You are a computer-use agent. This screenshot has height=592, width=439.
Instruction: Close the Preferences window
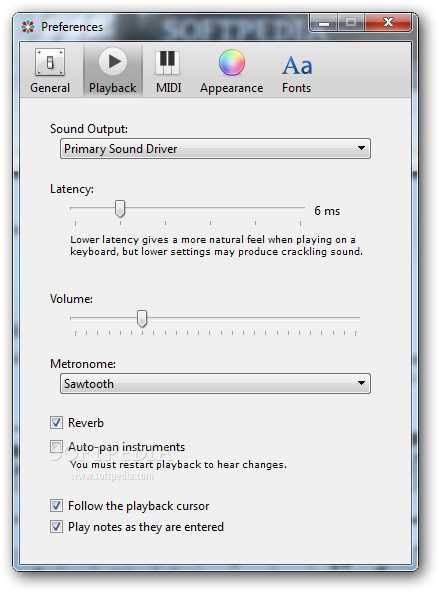(388, 23)
